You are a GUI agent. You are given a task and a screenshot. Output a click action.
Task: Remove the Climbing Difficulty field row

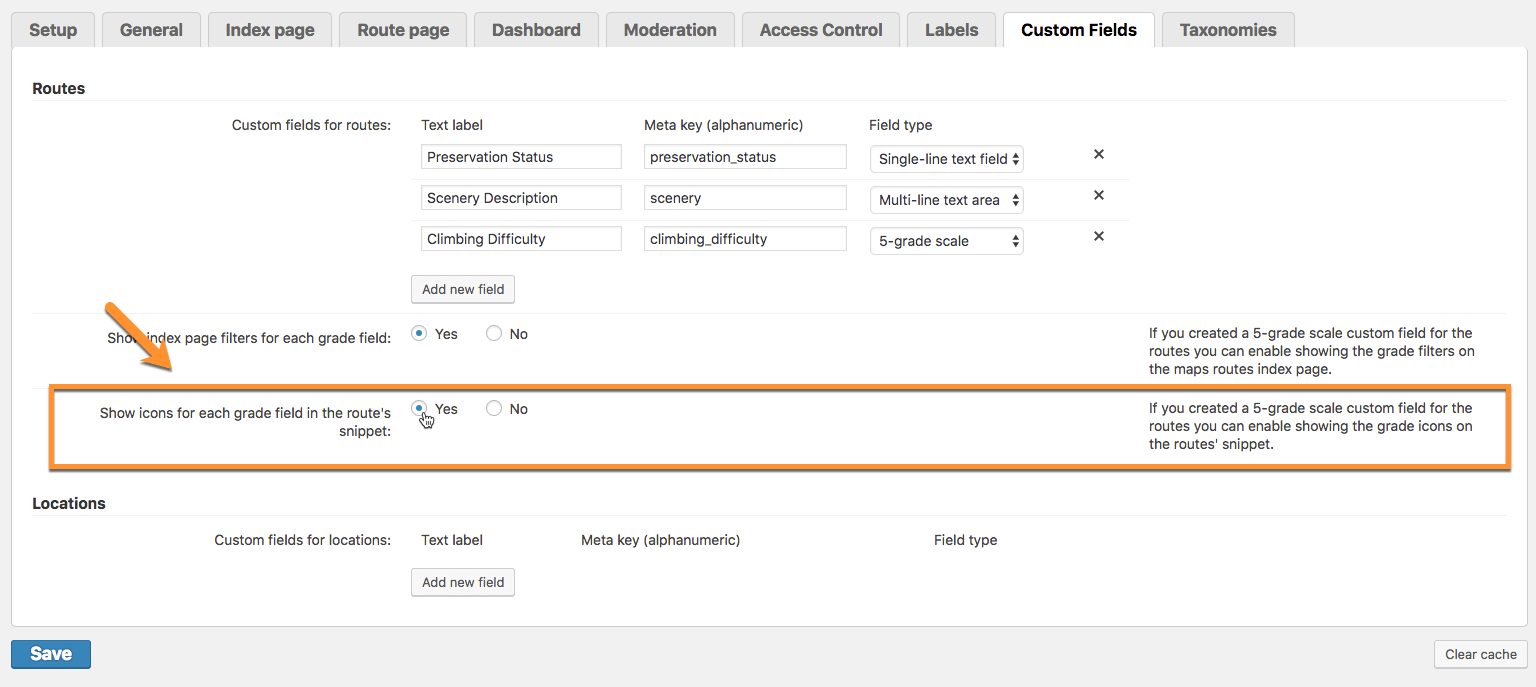1098,237
